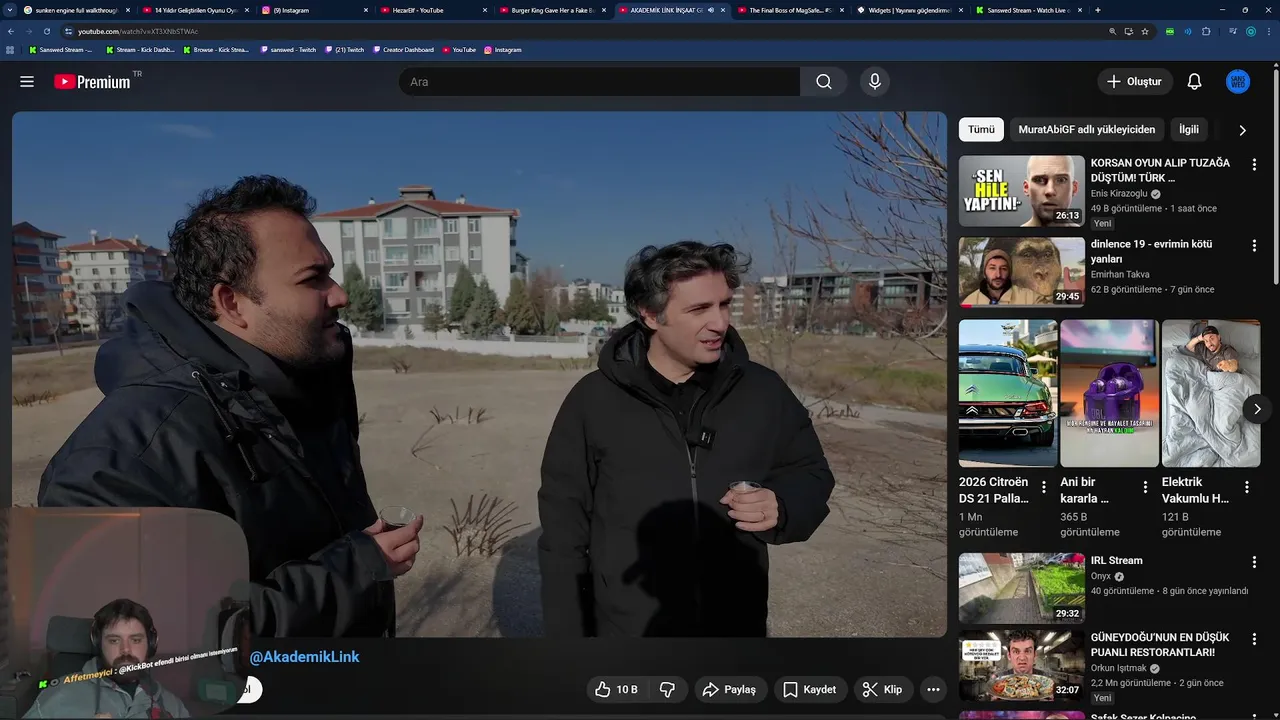Open options for Ani bir karar Short
1280x720 pixels.
pyautogui.click(x=1146, y=487)
